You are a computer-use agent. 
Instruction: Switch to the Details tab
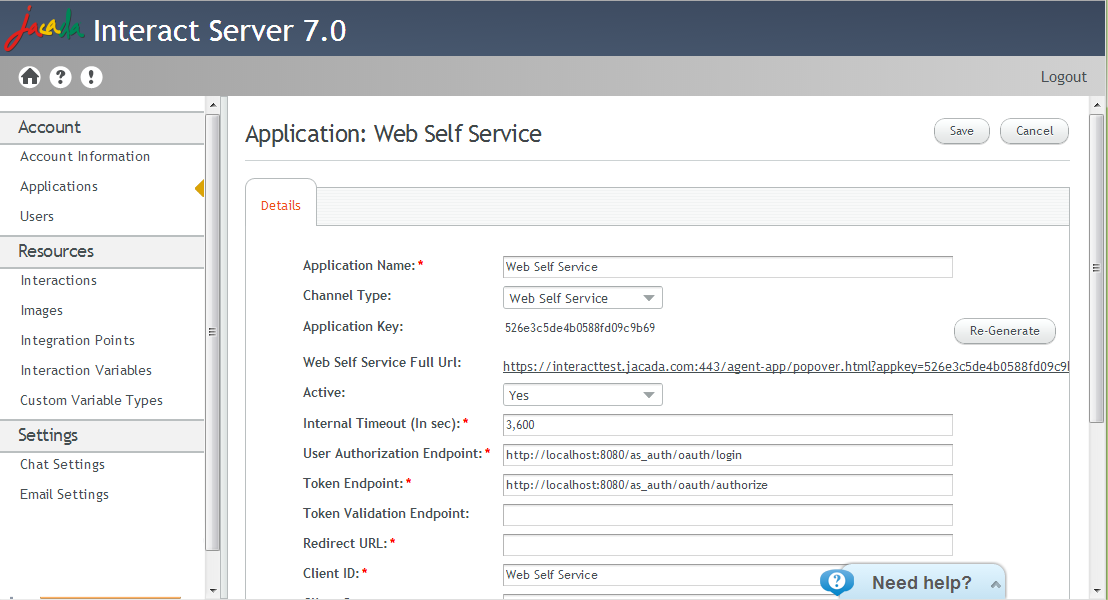pos(281,206)
